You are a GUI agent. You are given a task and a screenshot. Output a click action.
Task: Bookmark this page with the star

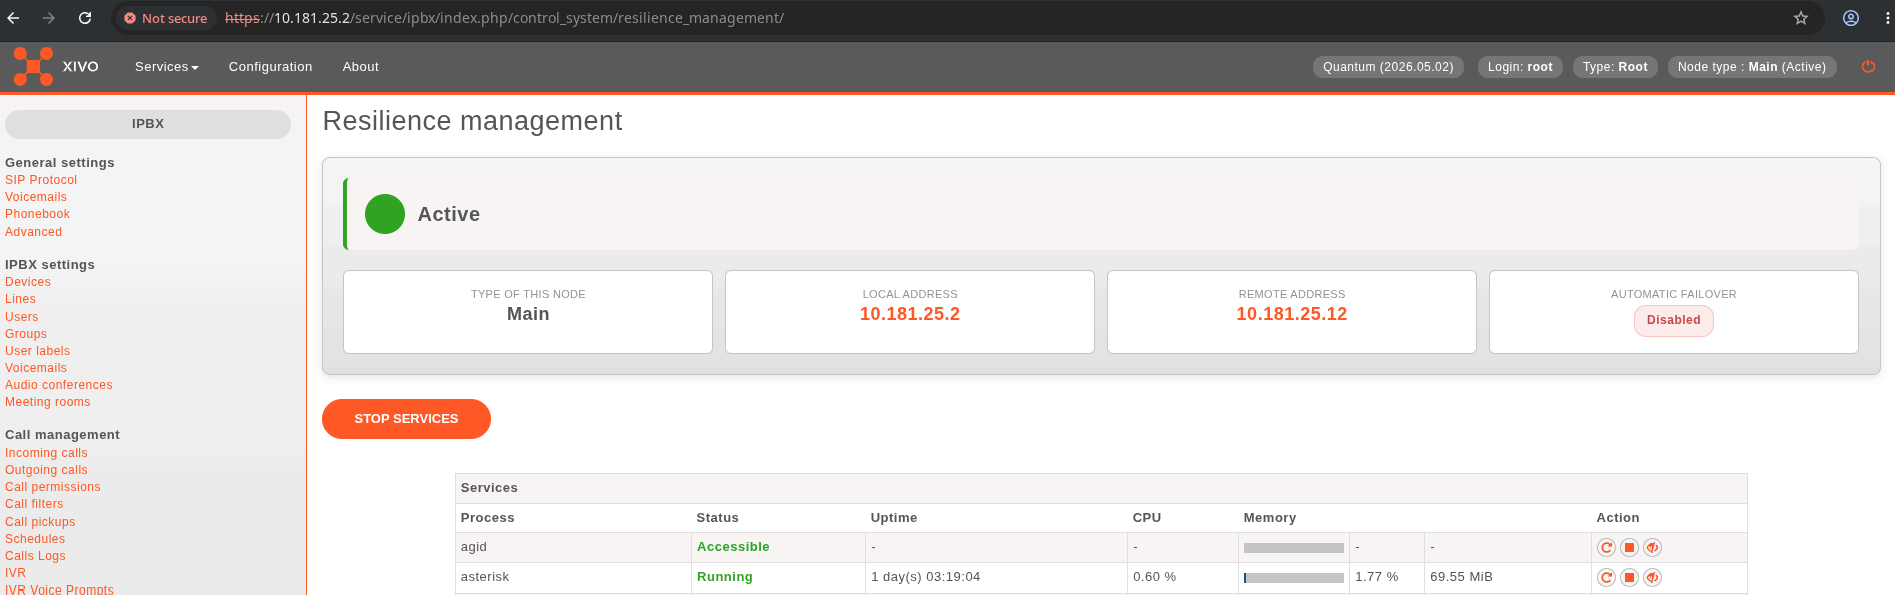pos(1801,18)
